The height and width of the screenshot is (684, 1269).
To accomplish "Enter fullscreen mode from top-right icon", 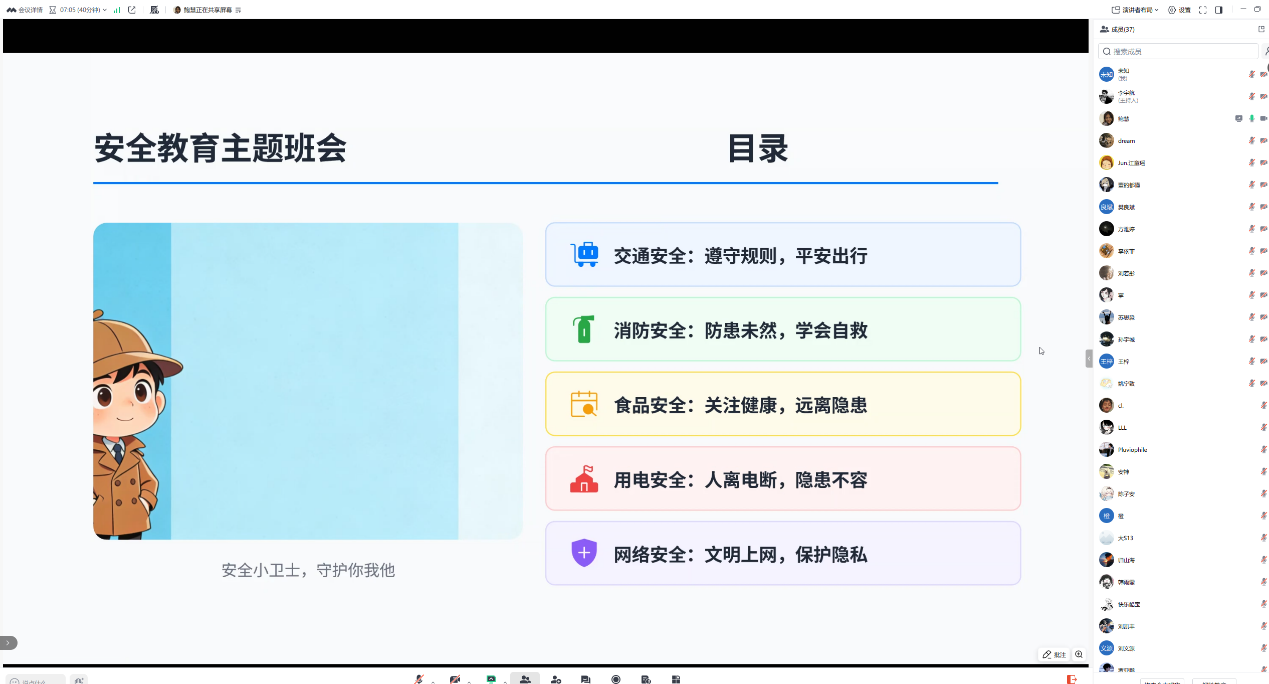I will click(1203, 10).
